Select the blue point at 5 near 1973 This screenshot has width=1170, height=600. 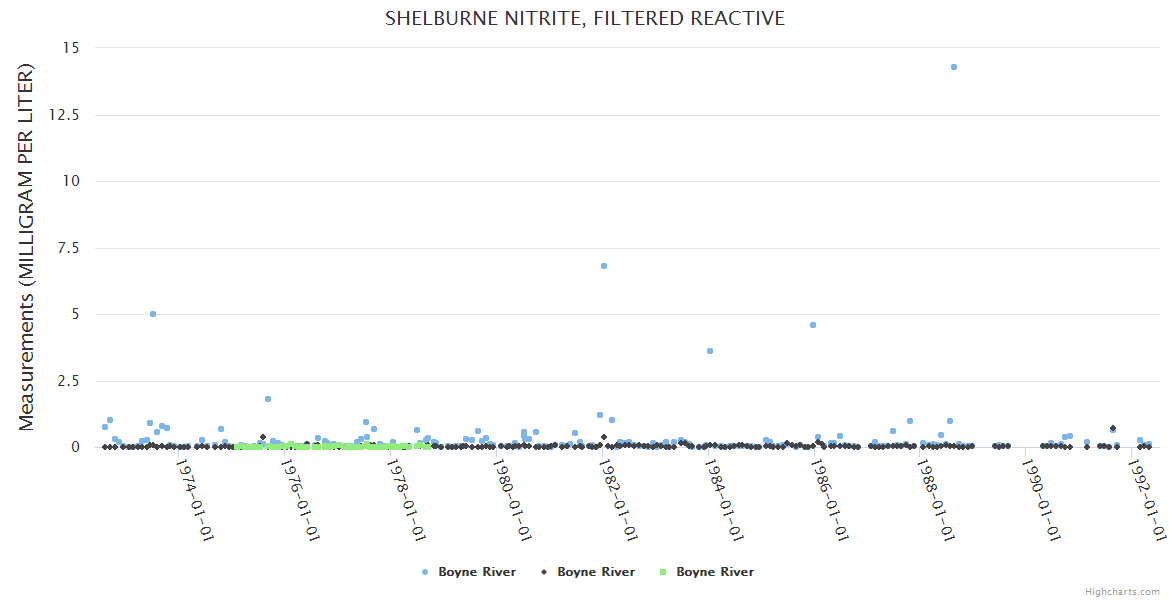point(153,314)
